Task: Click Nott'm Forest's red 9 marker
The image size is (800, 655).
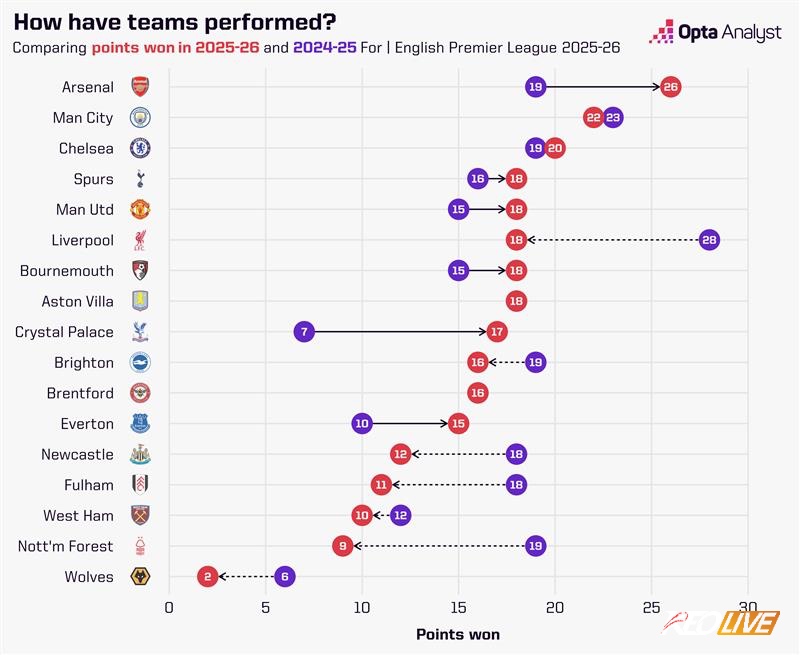Action: click(343, 546)
